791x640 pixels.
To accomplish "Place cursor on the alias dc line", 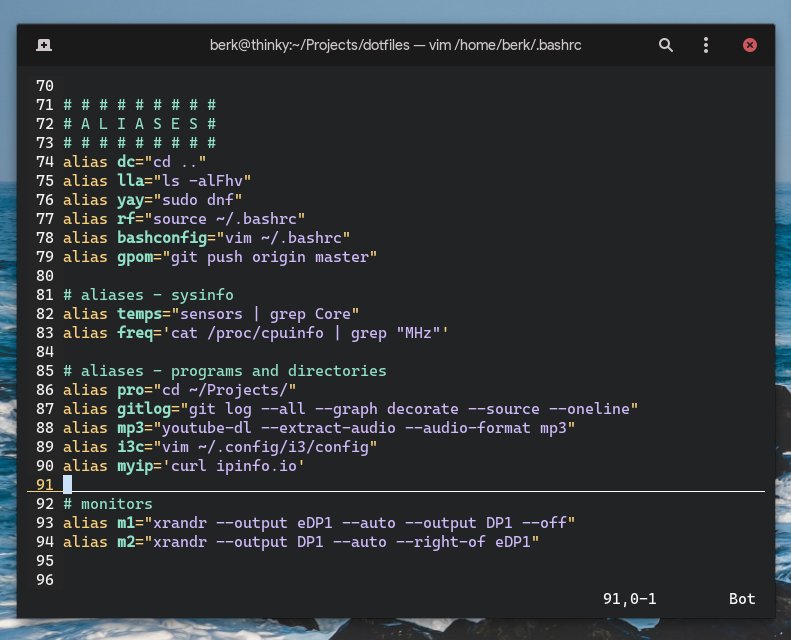I will pyautogui.click(x=134, y=162).
